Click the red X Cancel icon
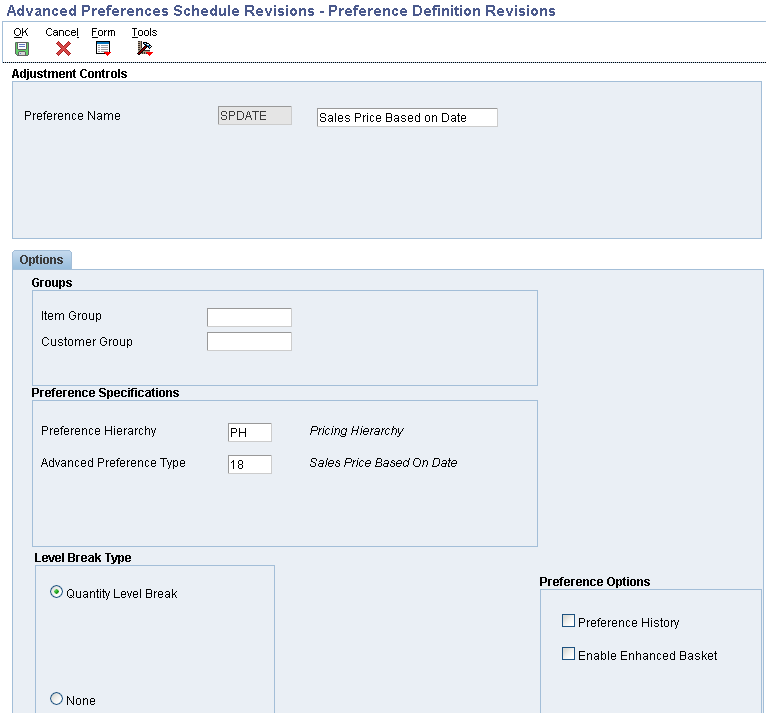The height and width of the screenshot is (713, 766). (63, 49)
